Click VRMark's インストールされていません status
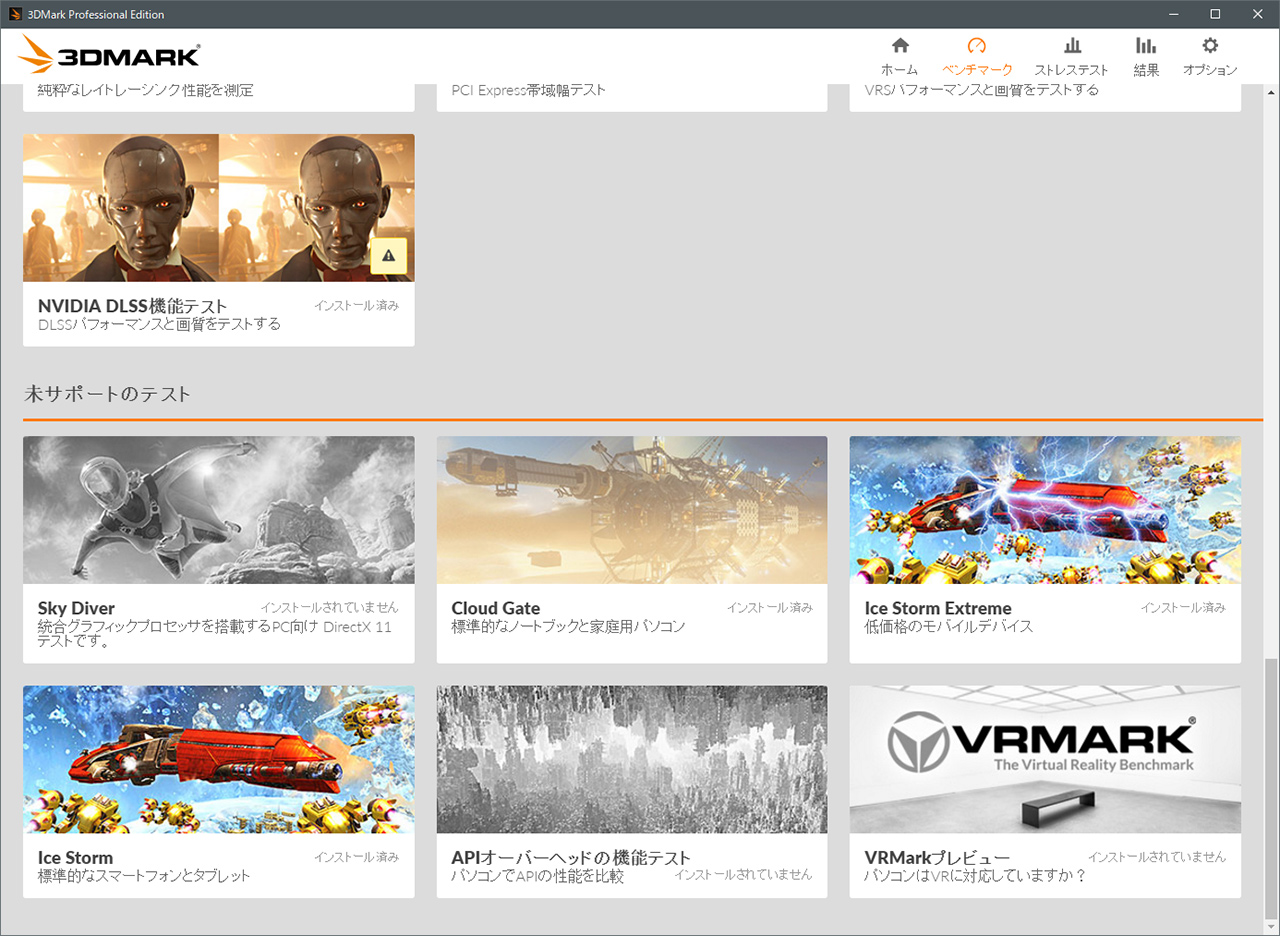The width and height of the screenshot is (1280, 936). point(1157,857)
